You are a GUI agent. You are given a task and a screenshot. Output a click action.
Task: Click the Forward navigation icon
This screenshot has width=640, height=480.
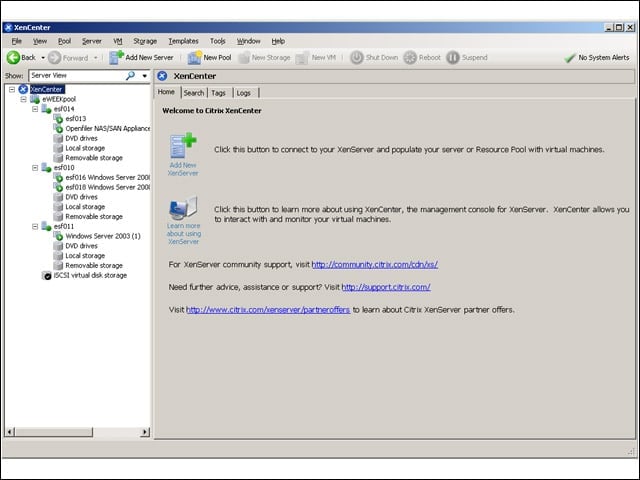(55, 58)
